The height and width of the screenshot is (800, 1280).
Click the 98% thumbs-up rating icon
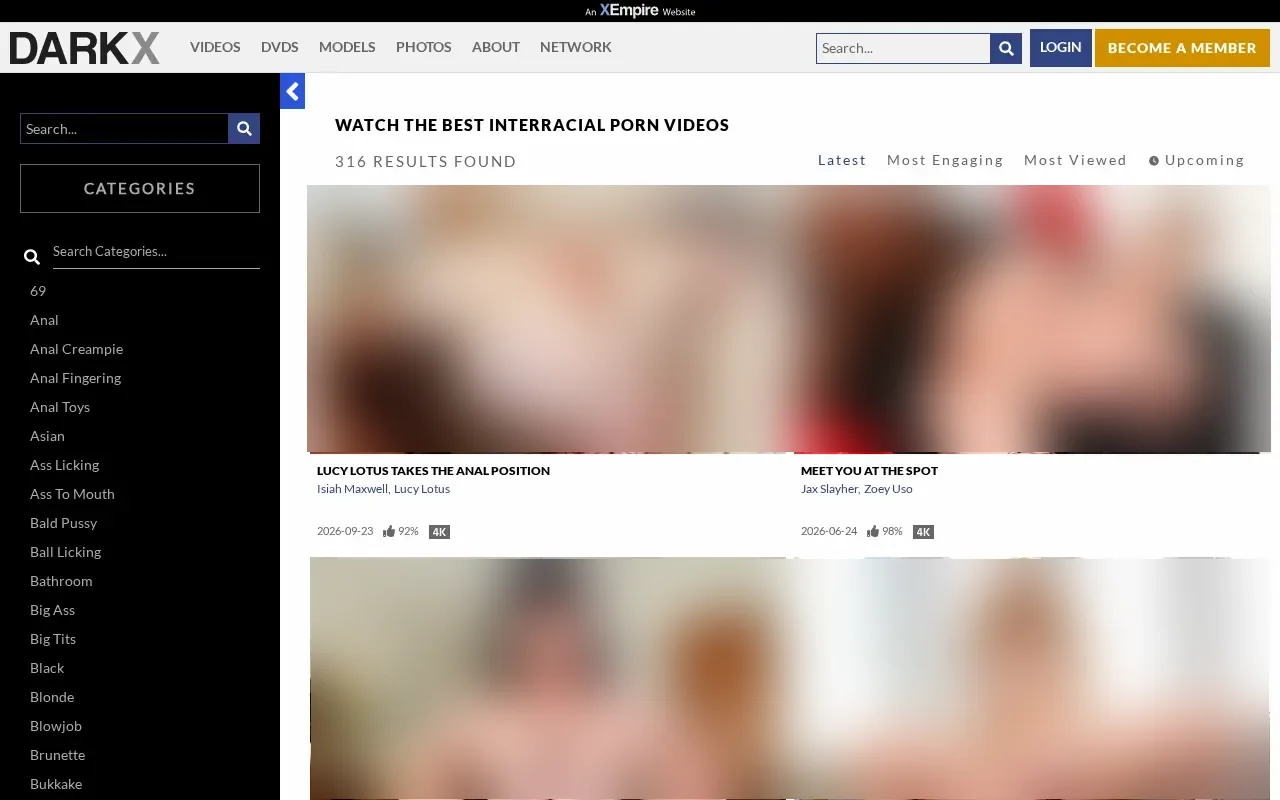873,531
